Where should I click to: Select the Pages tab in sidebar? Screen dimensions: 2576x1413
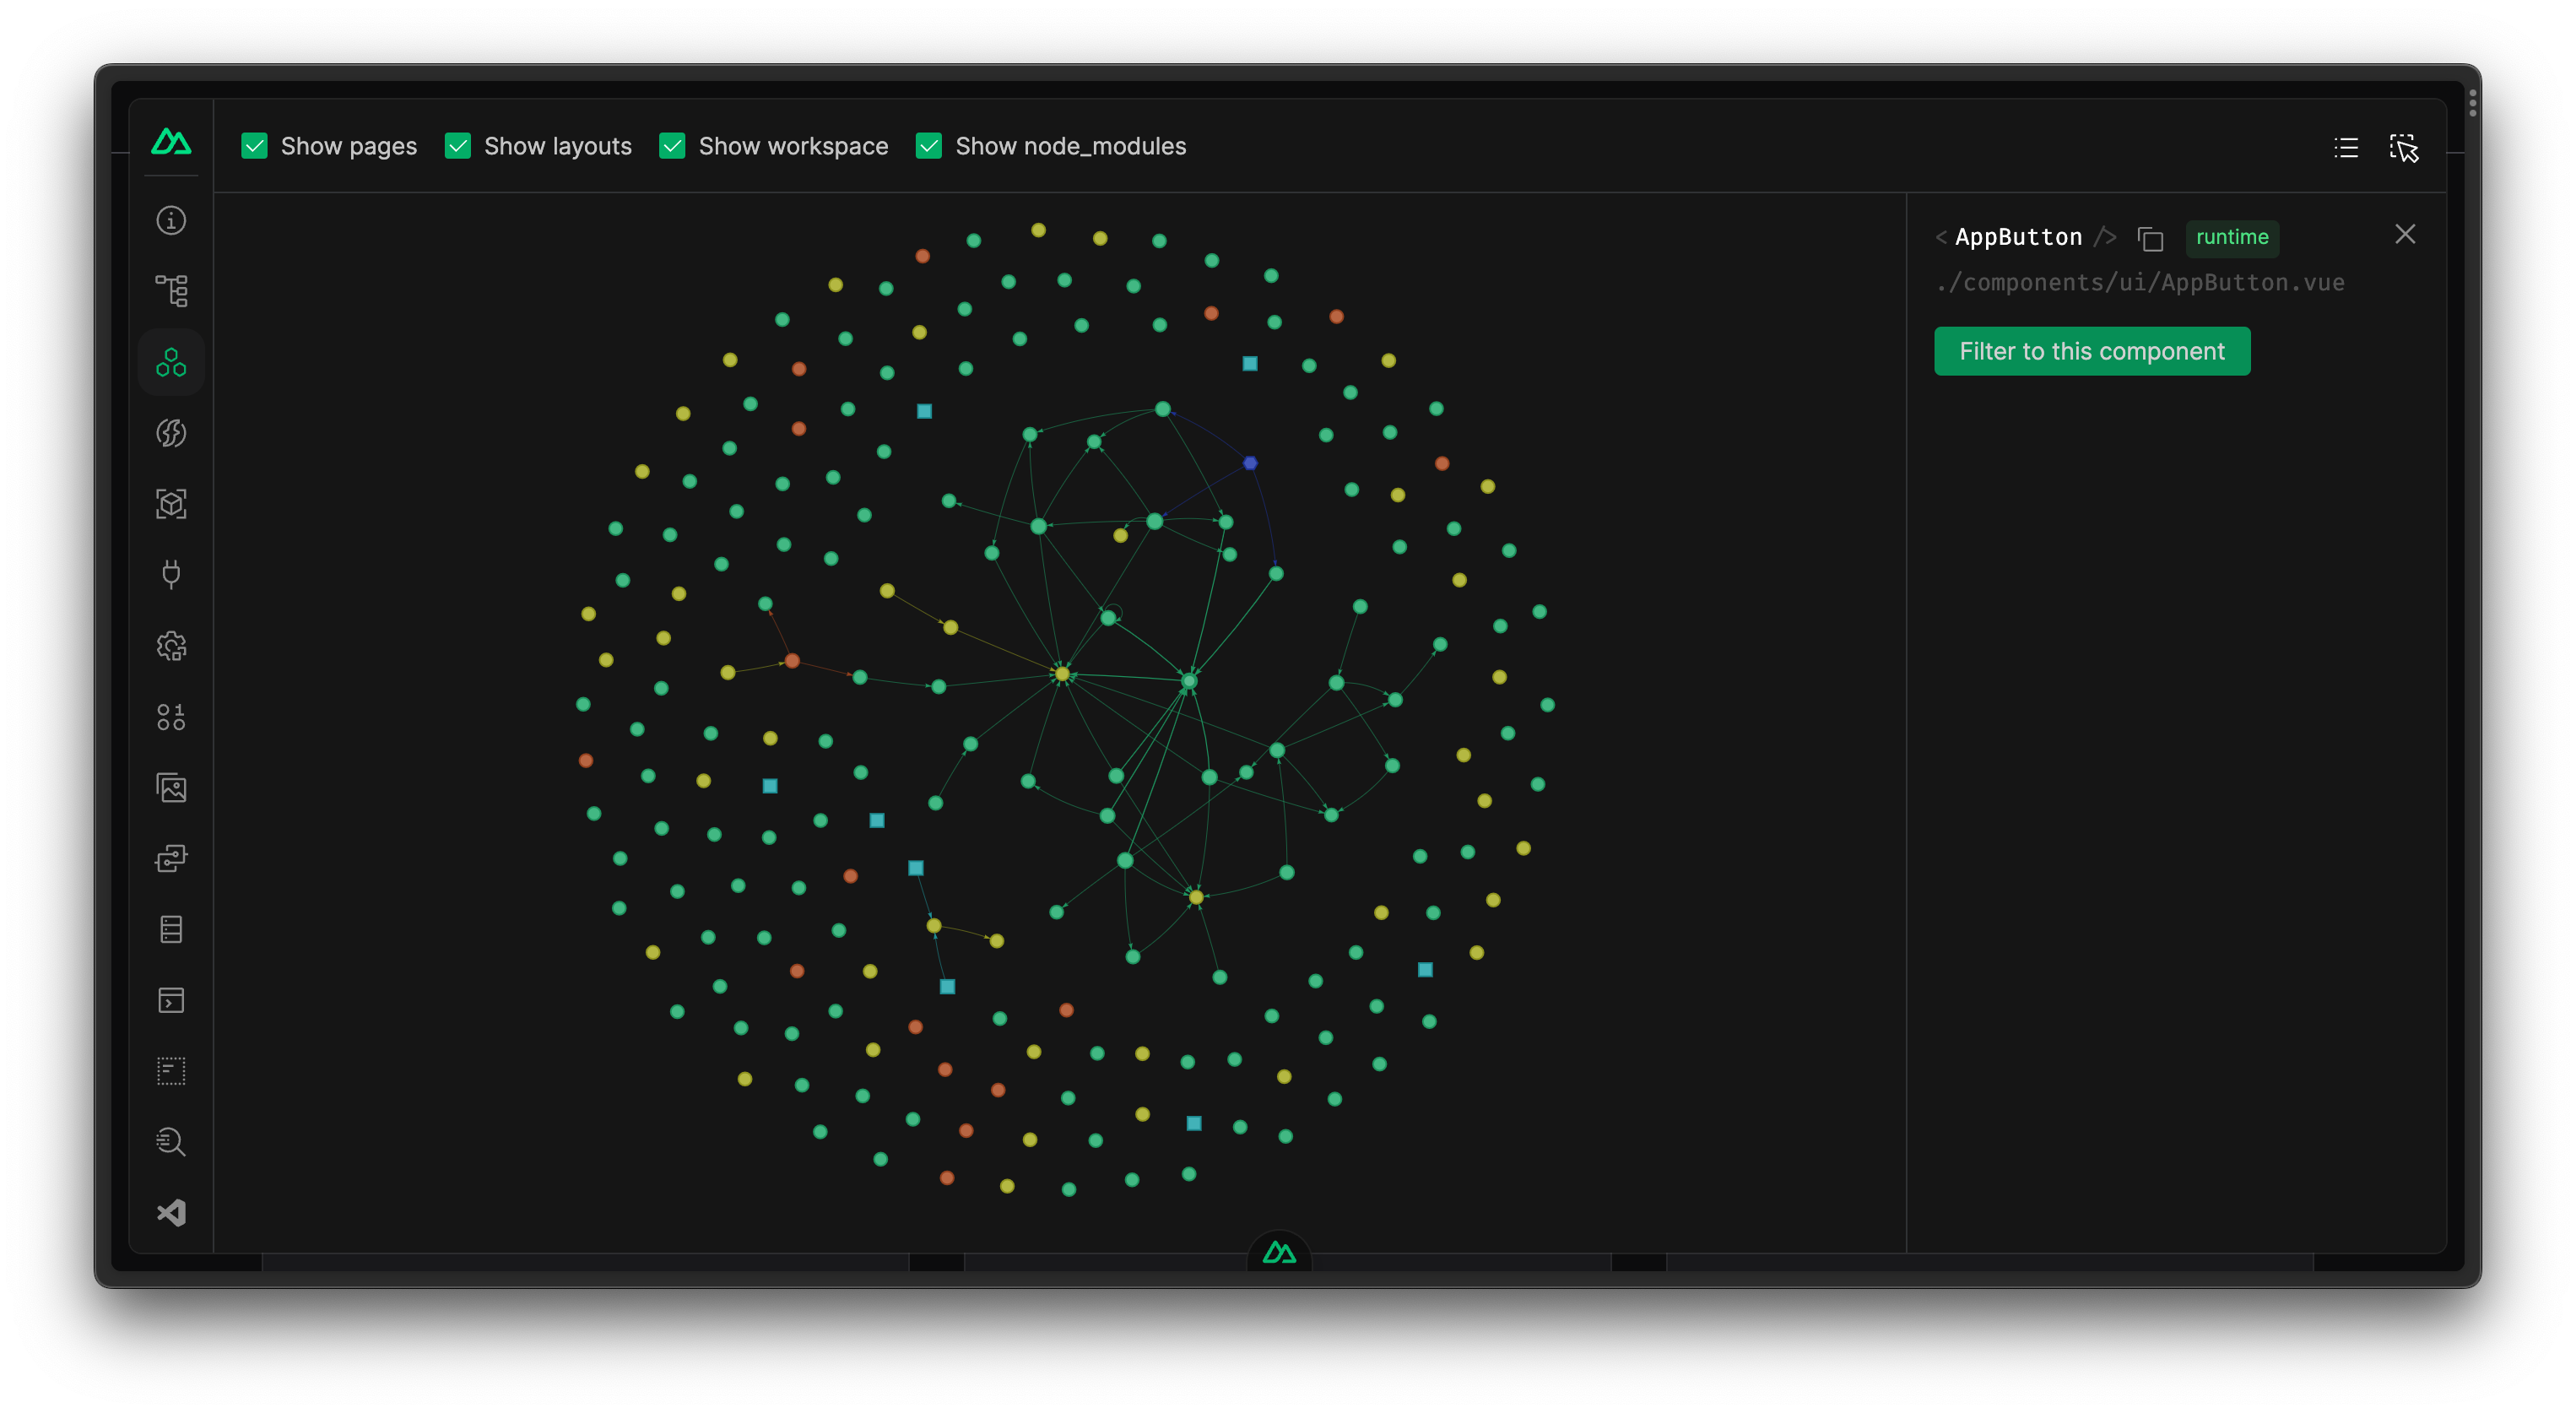point(171,290)
